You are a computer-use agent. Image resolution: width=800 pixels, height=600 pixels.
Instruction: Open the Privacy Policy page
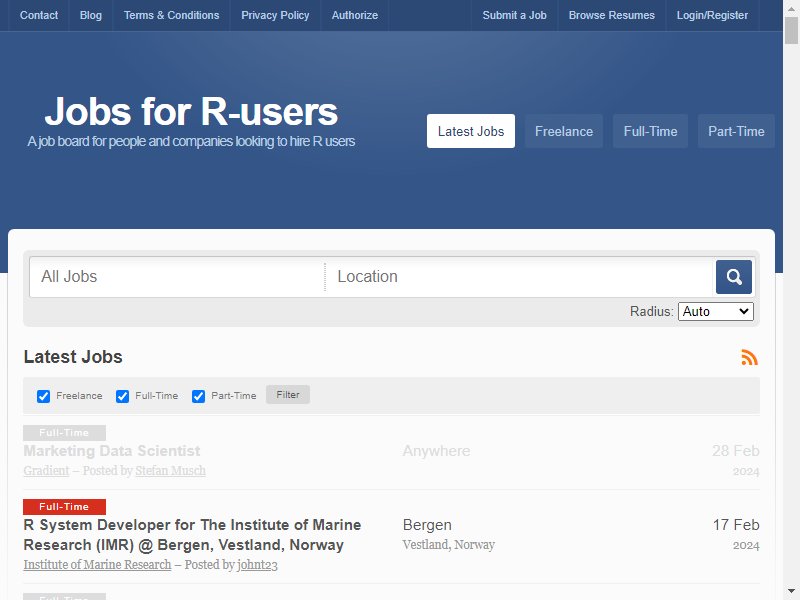click(275, 15)
